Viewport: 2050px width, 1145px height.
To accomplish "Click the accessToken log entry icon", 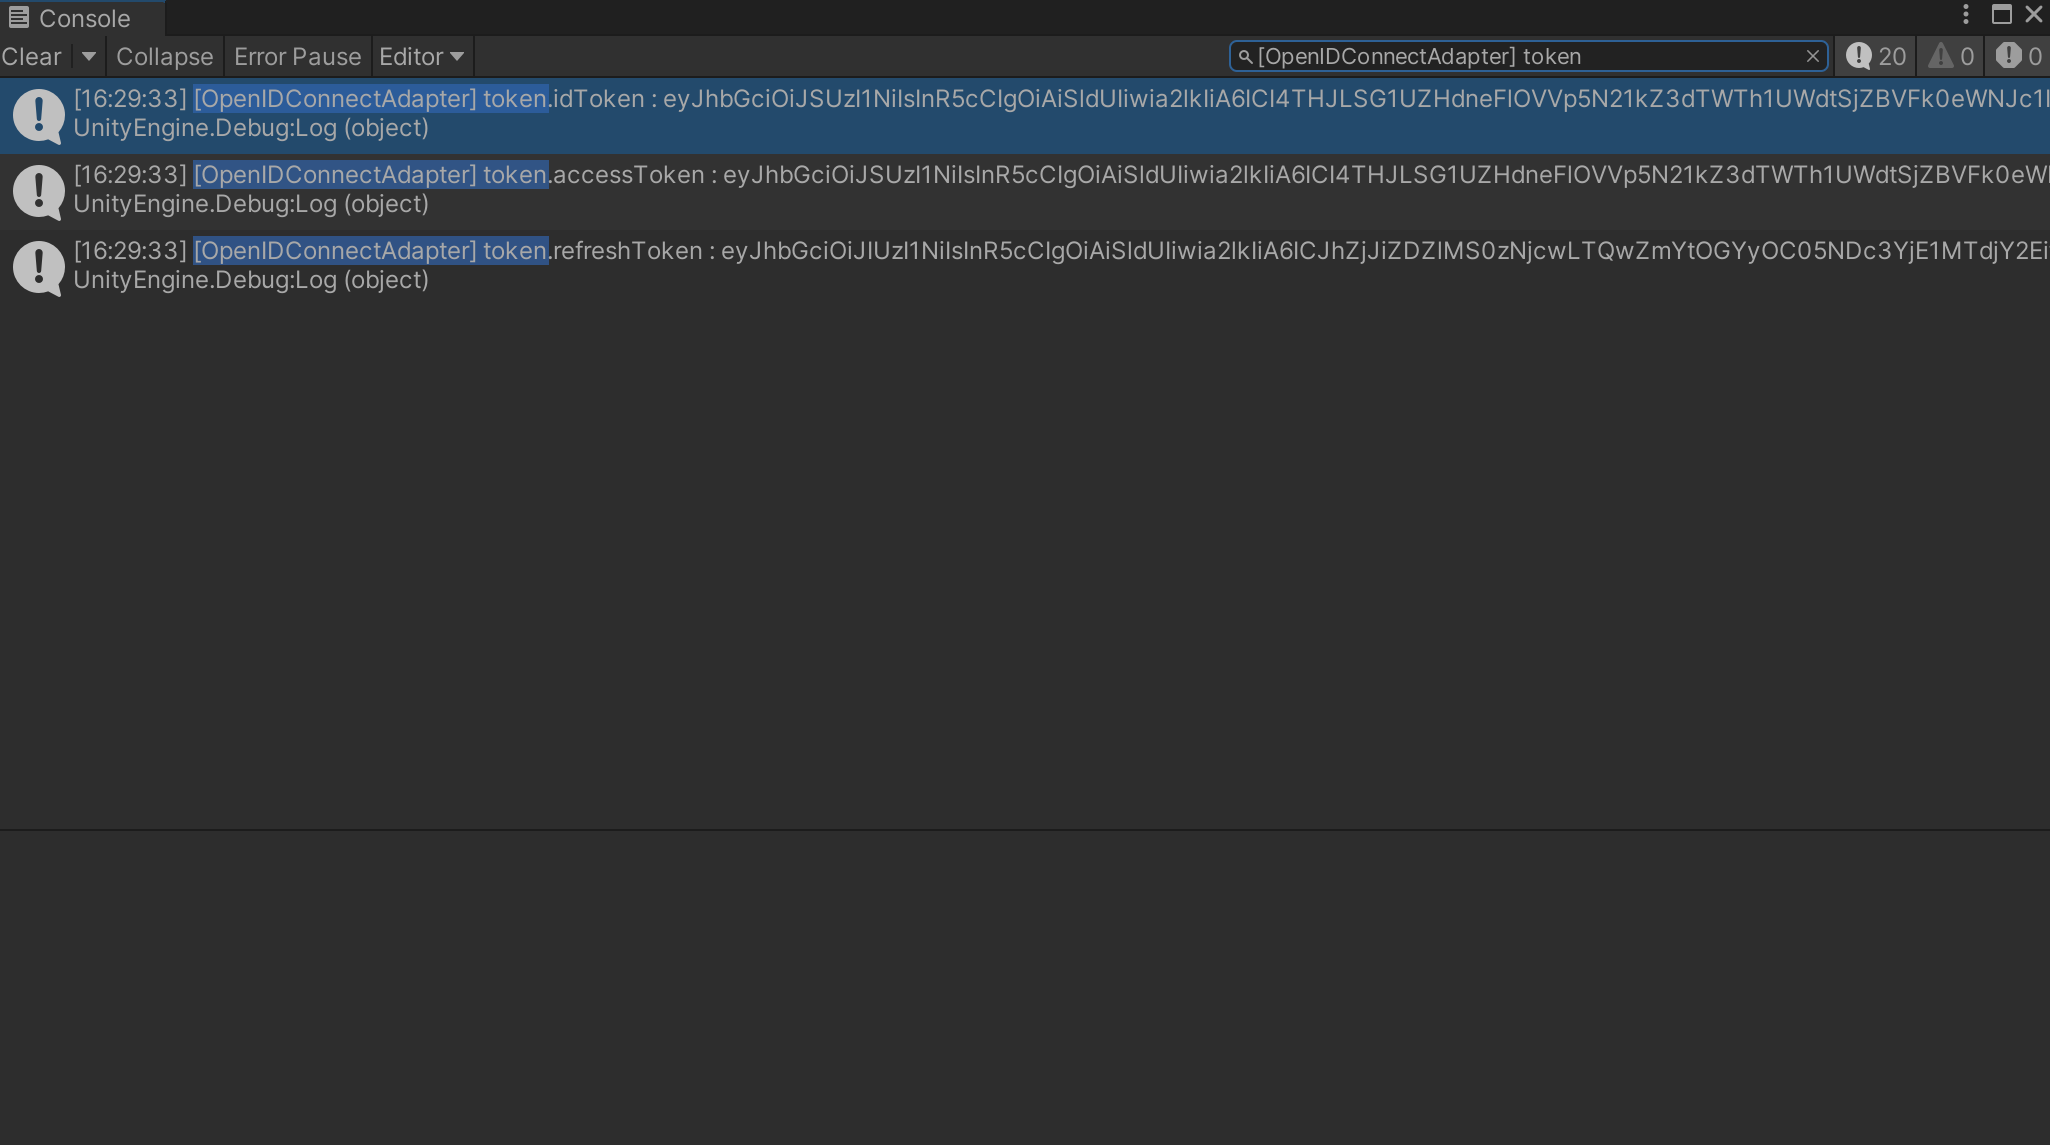I will point(38,191).
